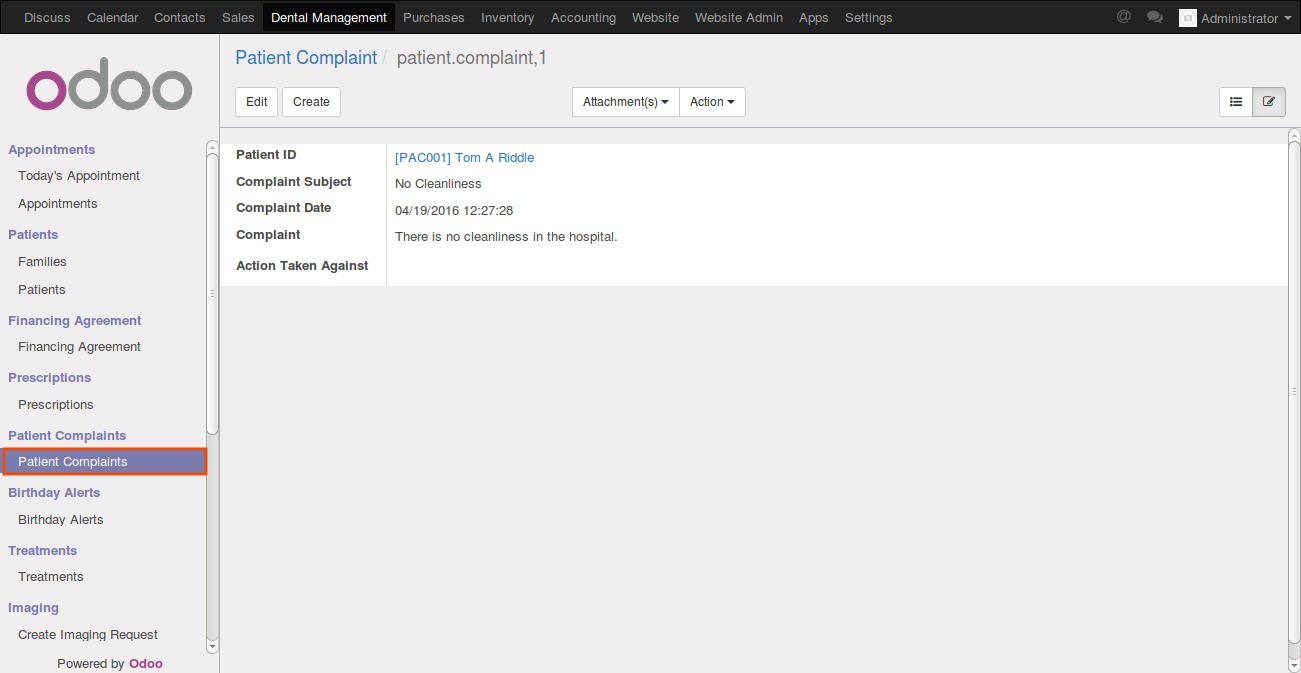This screenshot has width=1301, height=673.
Task: Open the conversations chat bubble icon
Action: (1155, 17)
